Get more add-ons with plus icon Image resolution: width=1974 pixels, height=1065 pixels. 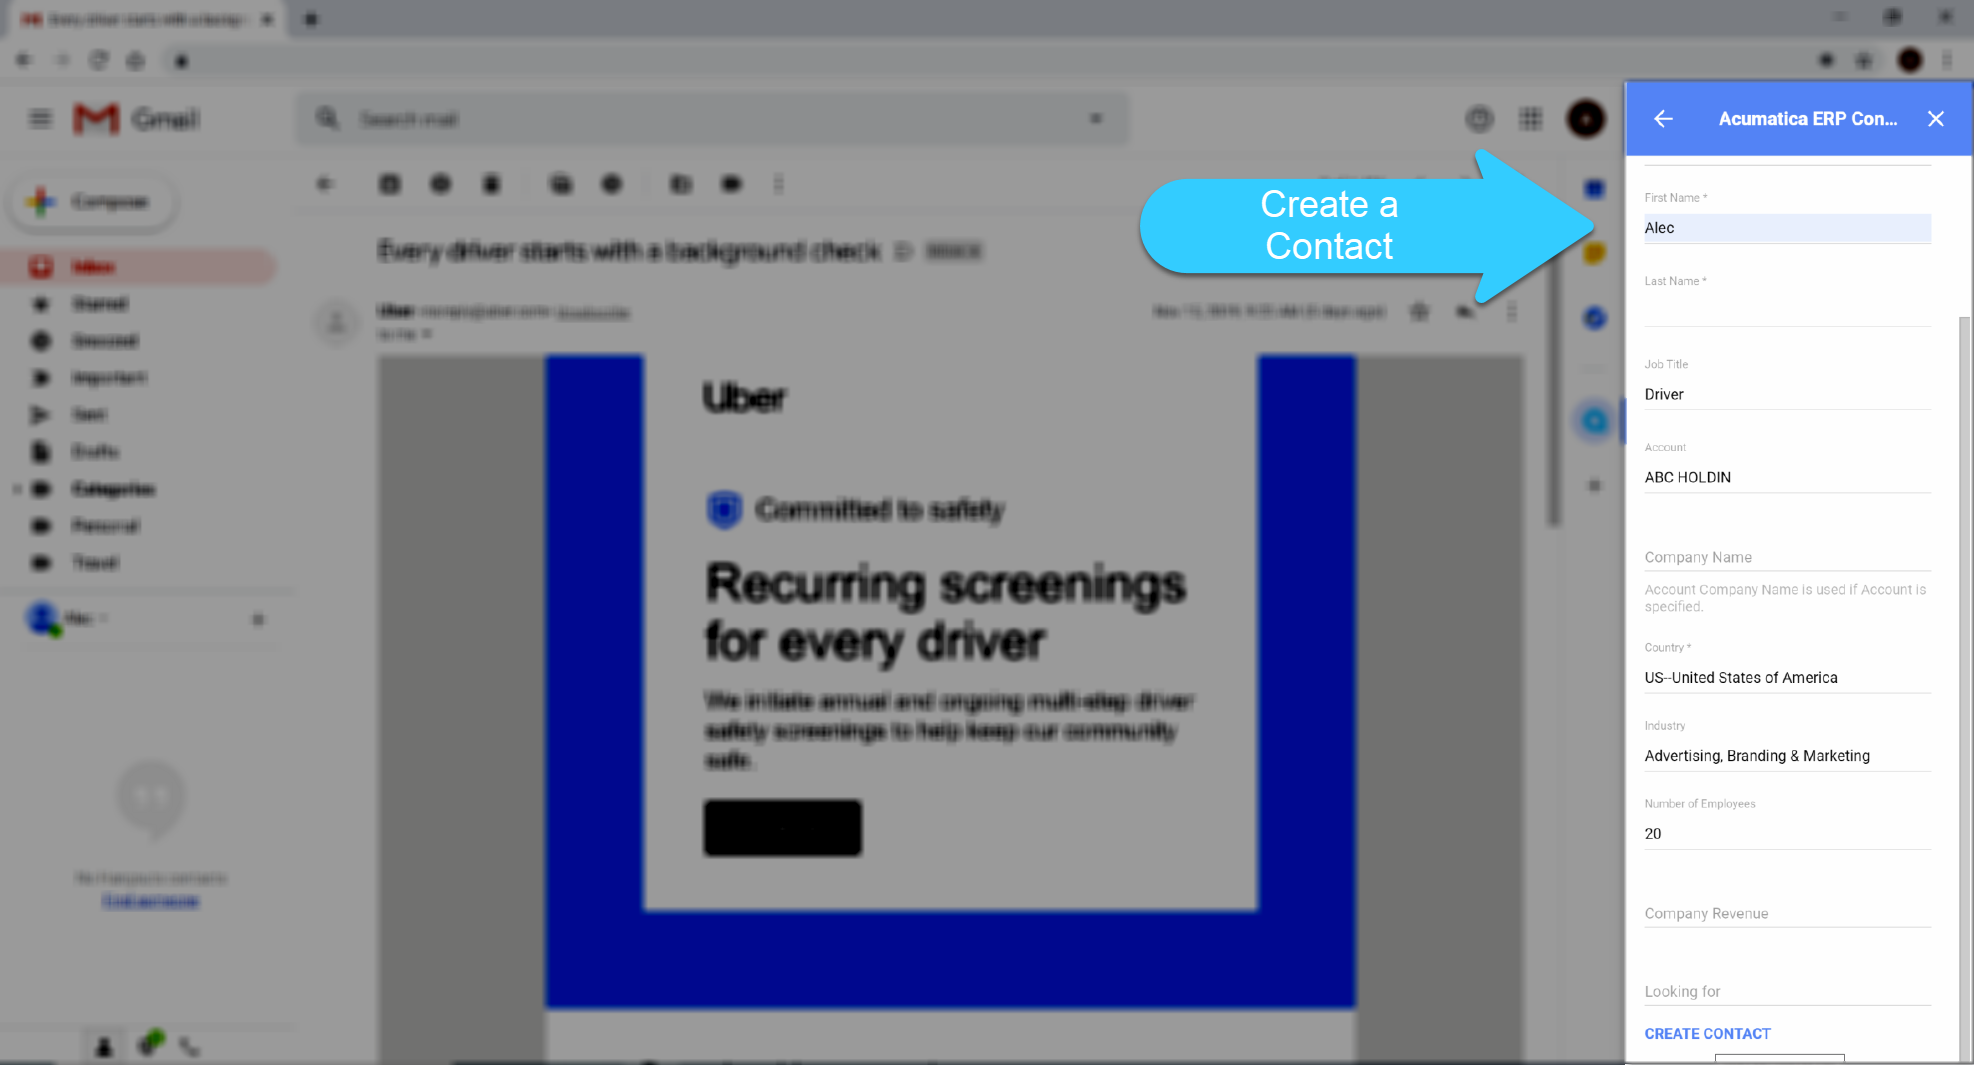1595,486
